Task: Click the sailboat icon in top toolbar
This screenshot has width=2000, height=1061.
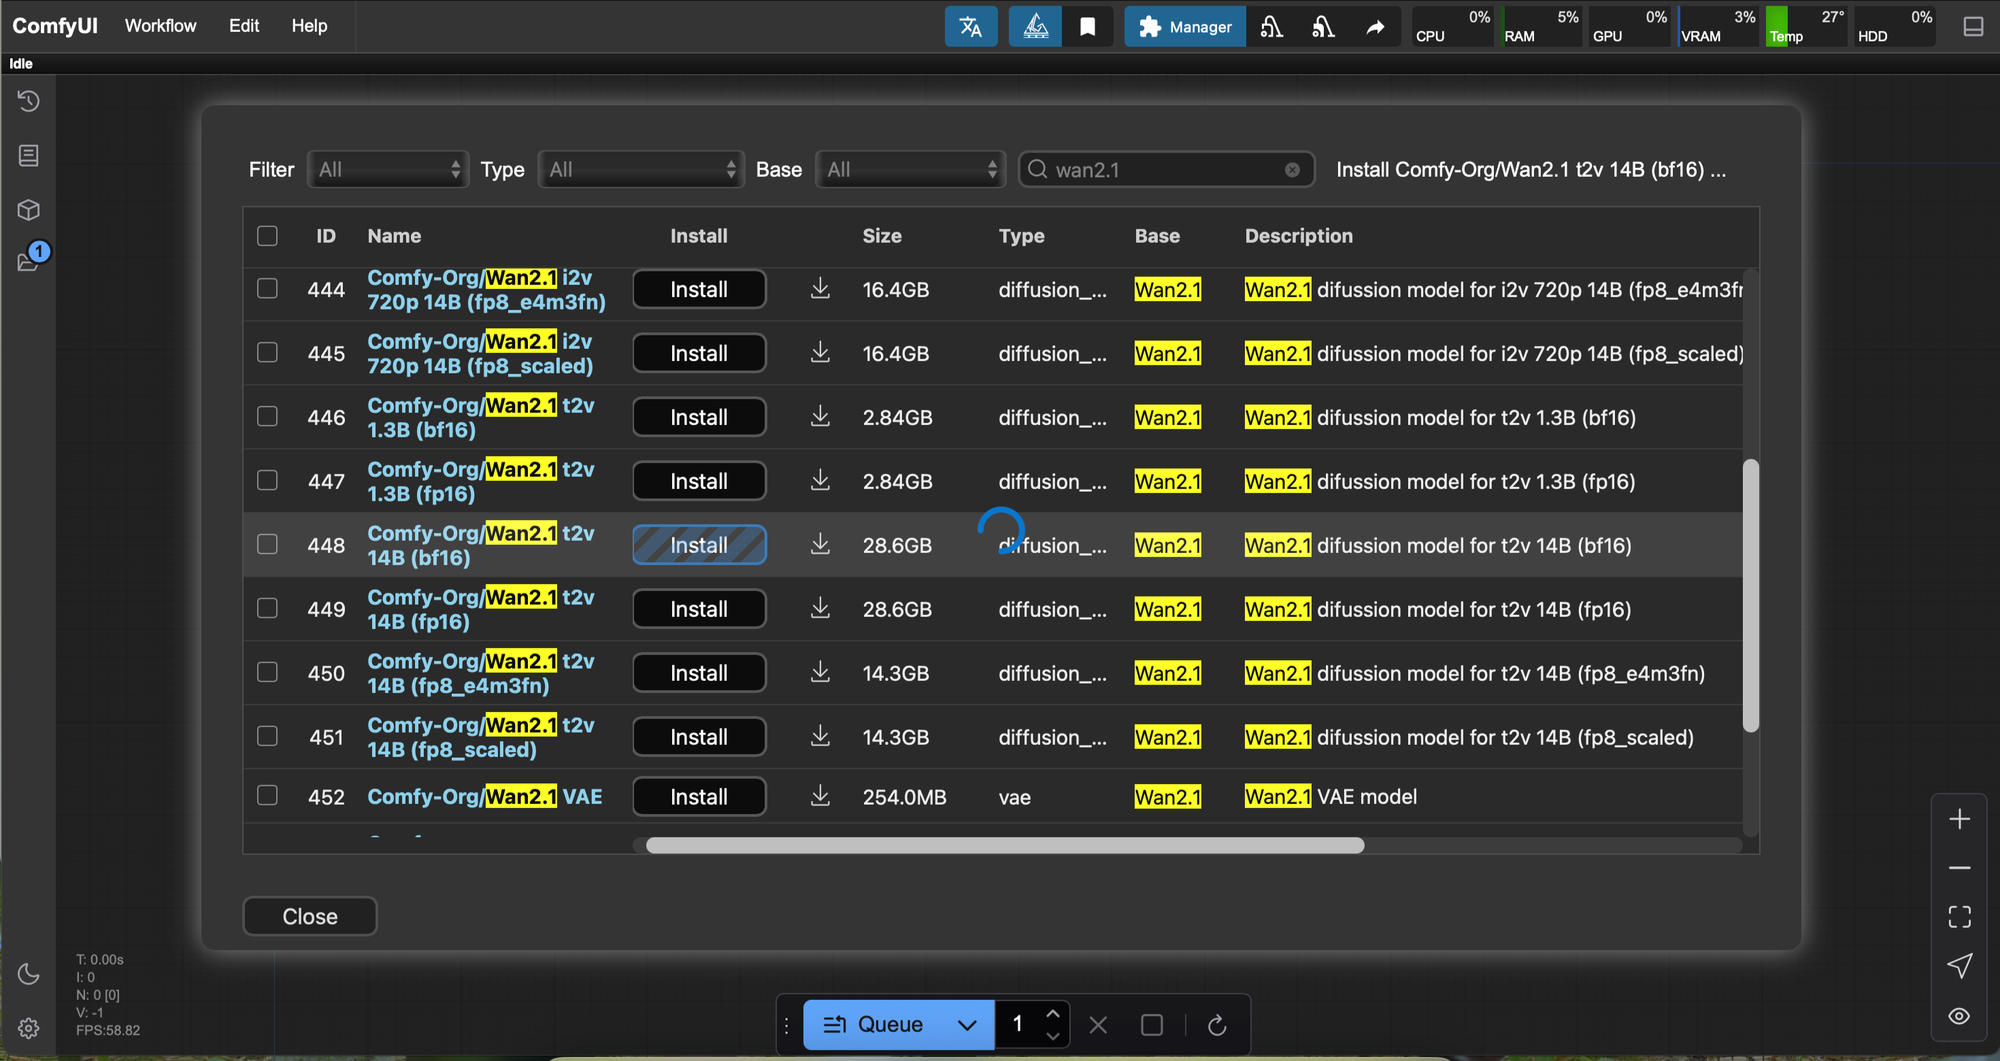Action: [x=1035, y=27]
